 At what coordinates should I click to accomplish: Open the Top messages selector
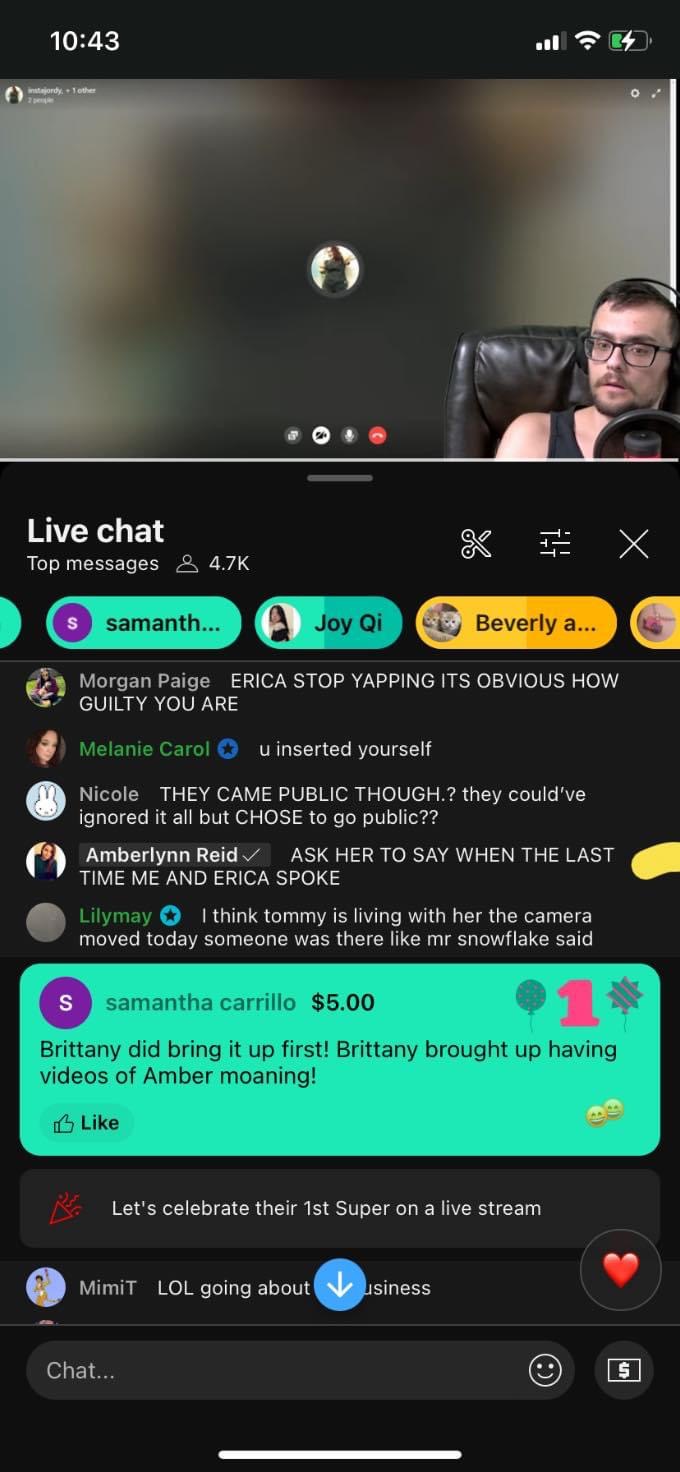coord(93,563)
